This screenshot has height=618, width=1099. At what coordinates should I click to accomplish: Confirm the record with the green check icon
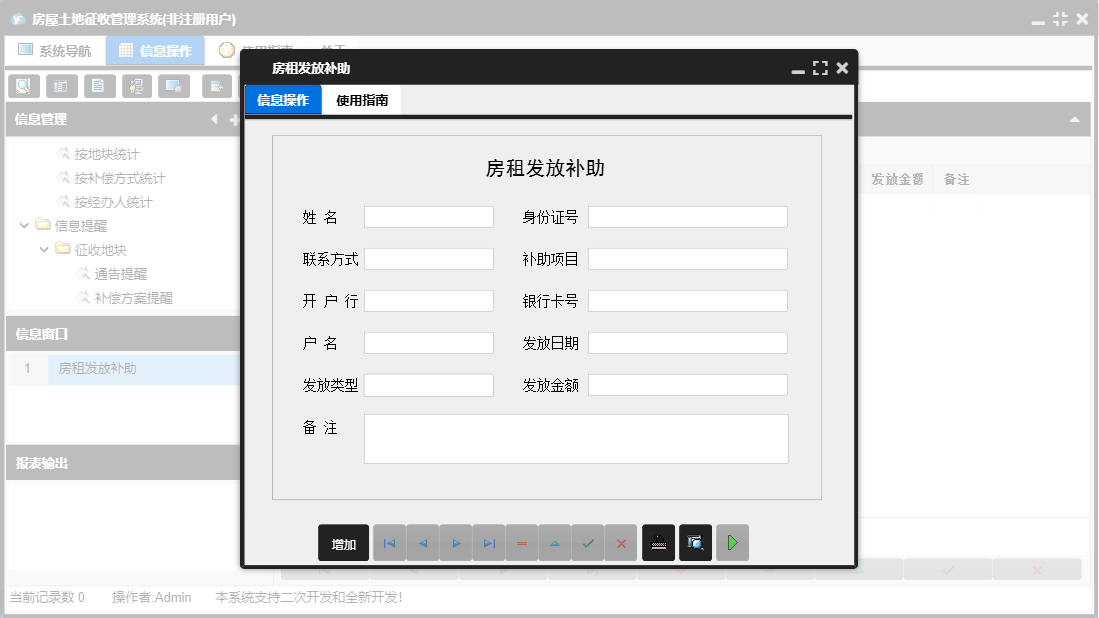pos(588,542)
